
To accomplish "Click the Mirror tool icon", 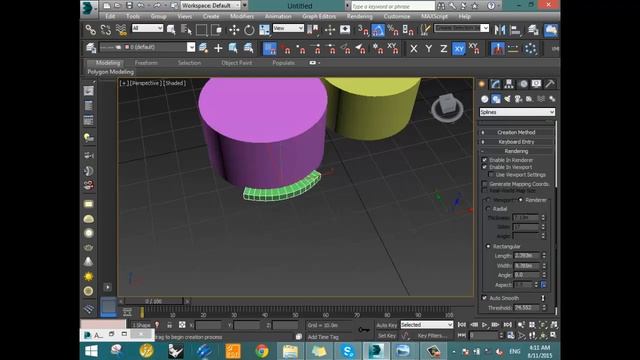I will (x=500, y=29).
